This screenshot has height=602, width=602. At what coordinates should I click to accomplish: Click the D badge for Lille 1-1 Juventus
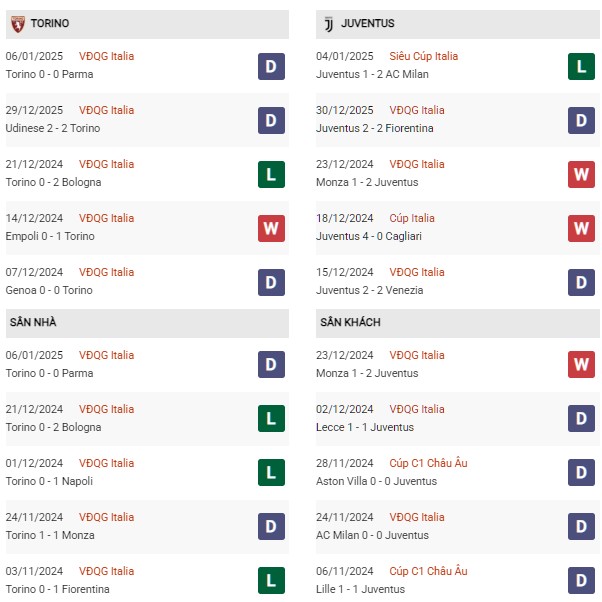coord(581,580)
